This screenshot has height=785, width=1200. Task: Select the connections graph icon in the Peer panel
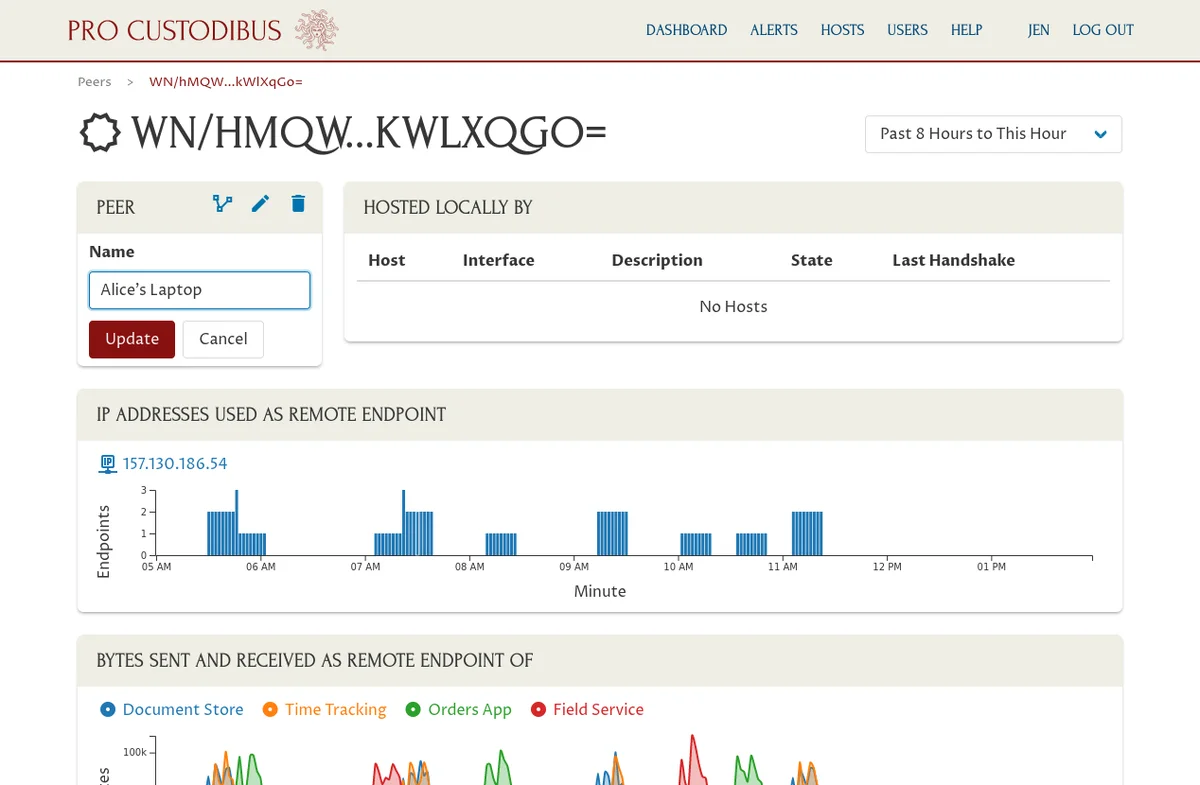click(221, 203)
